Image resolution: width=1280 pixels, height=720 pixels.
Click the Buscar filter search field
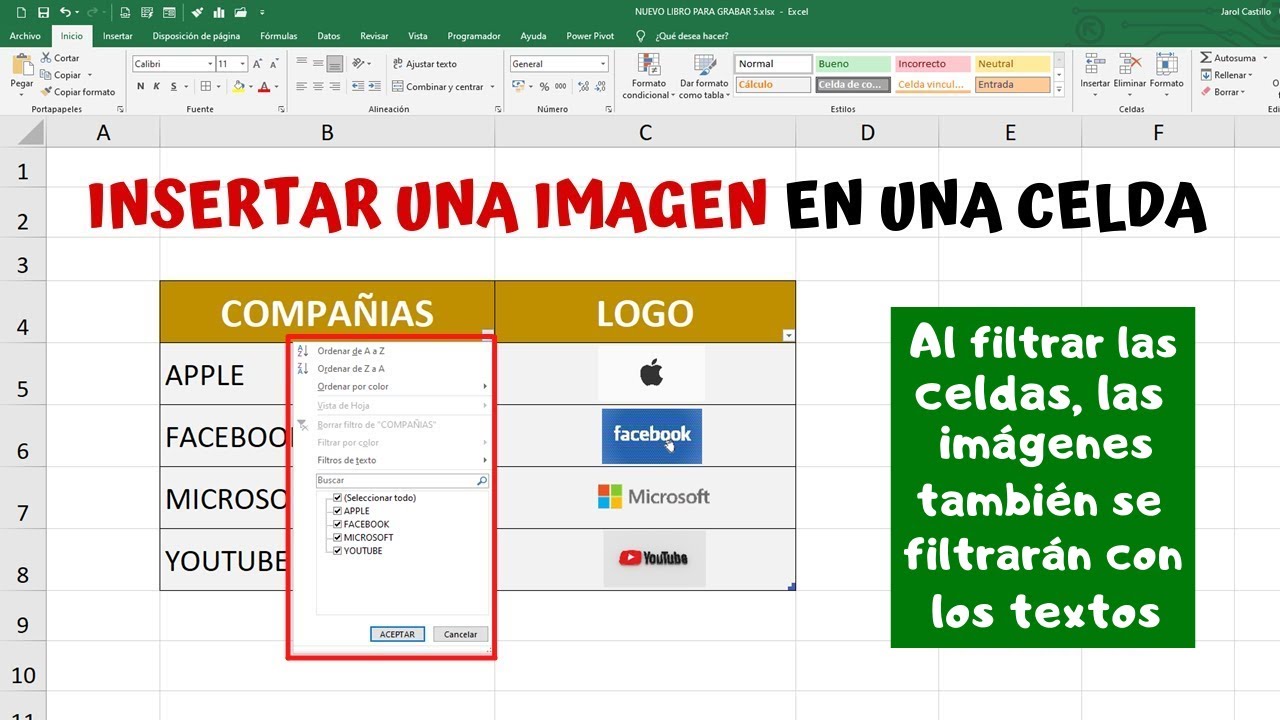(x=402, y=481)
